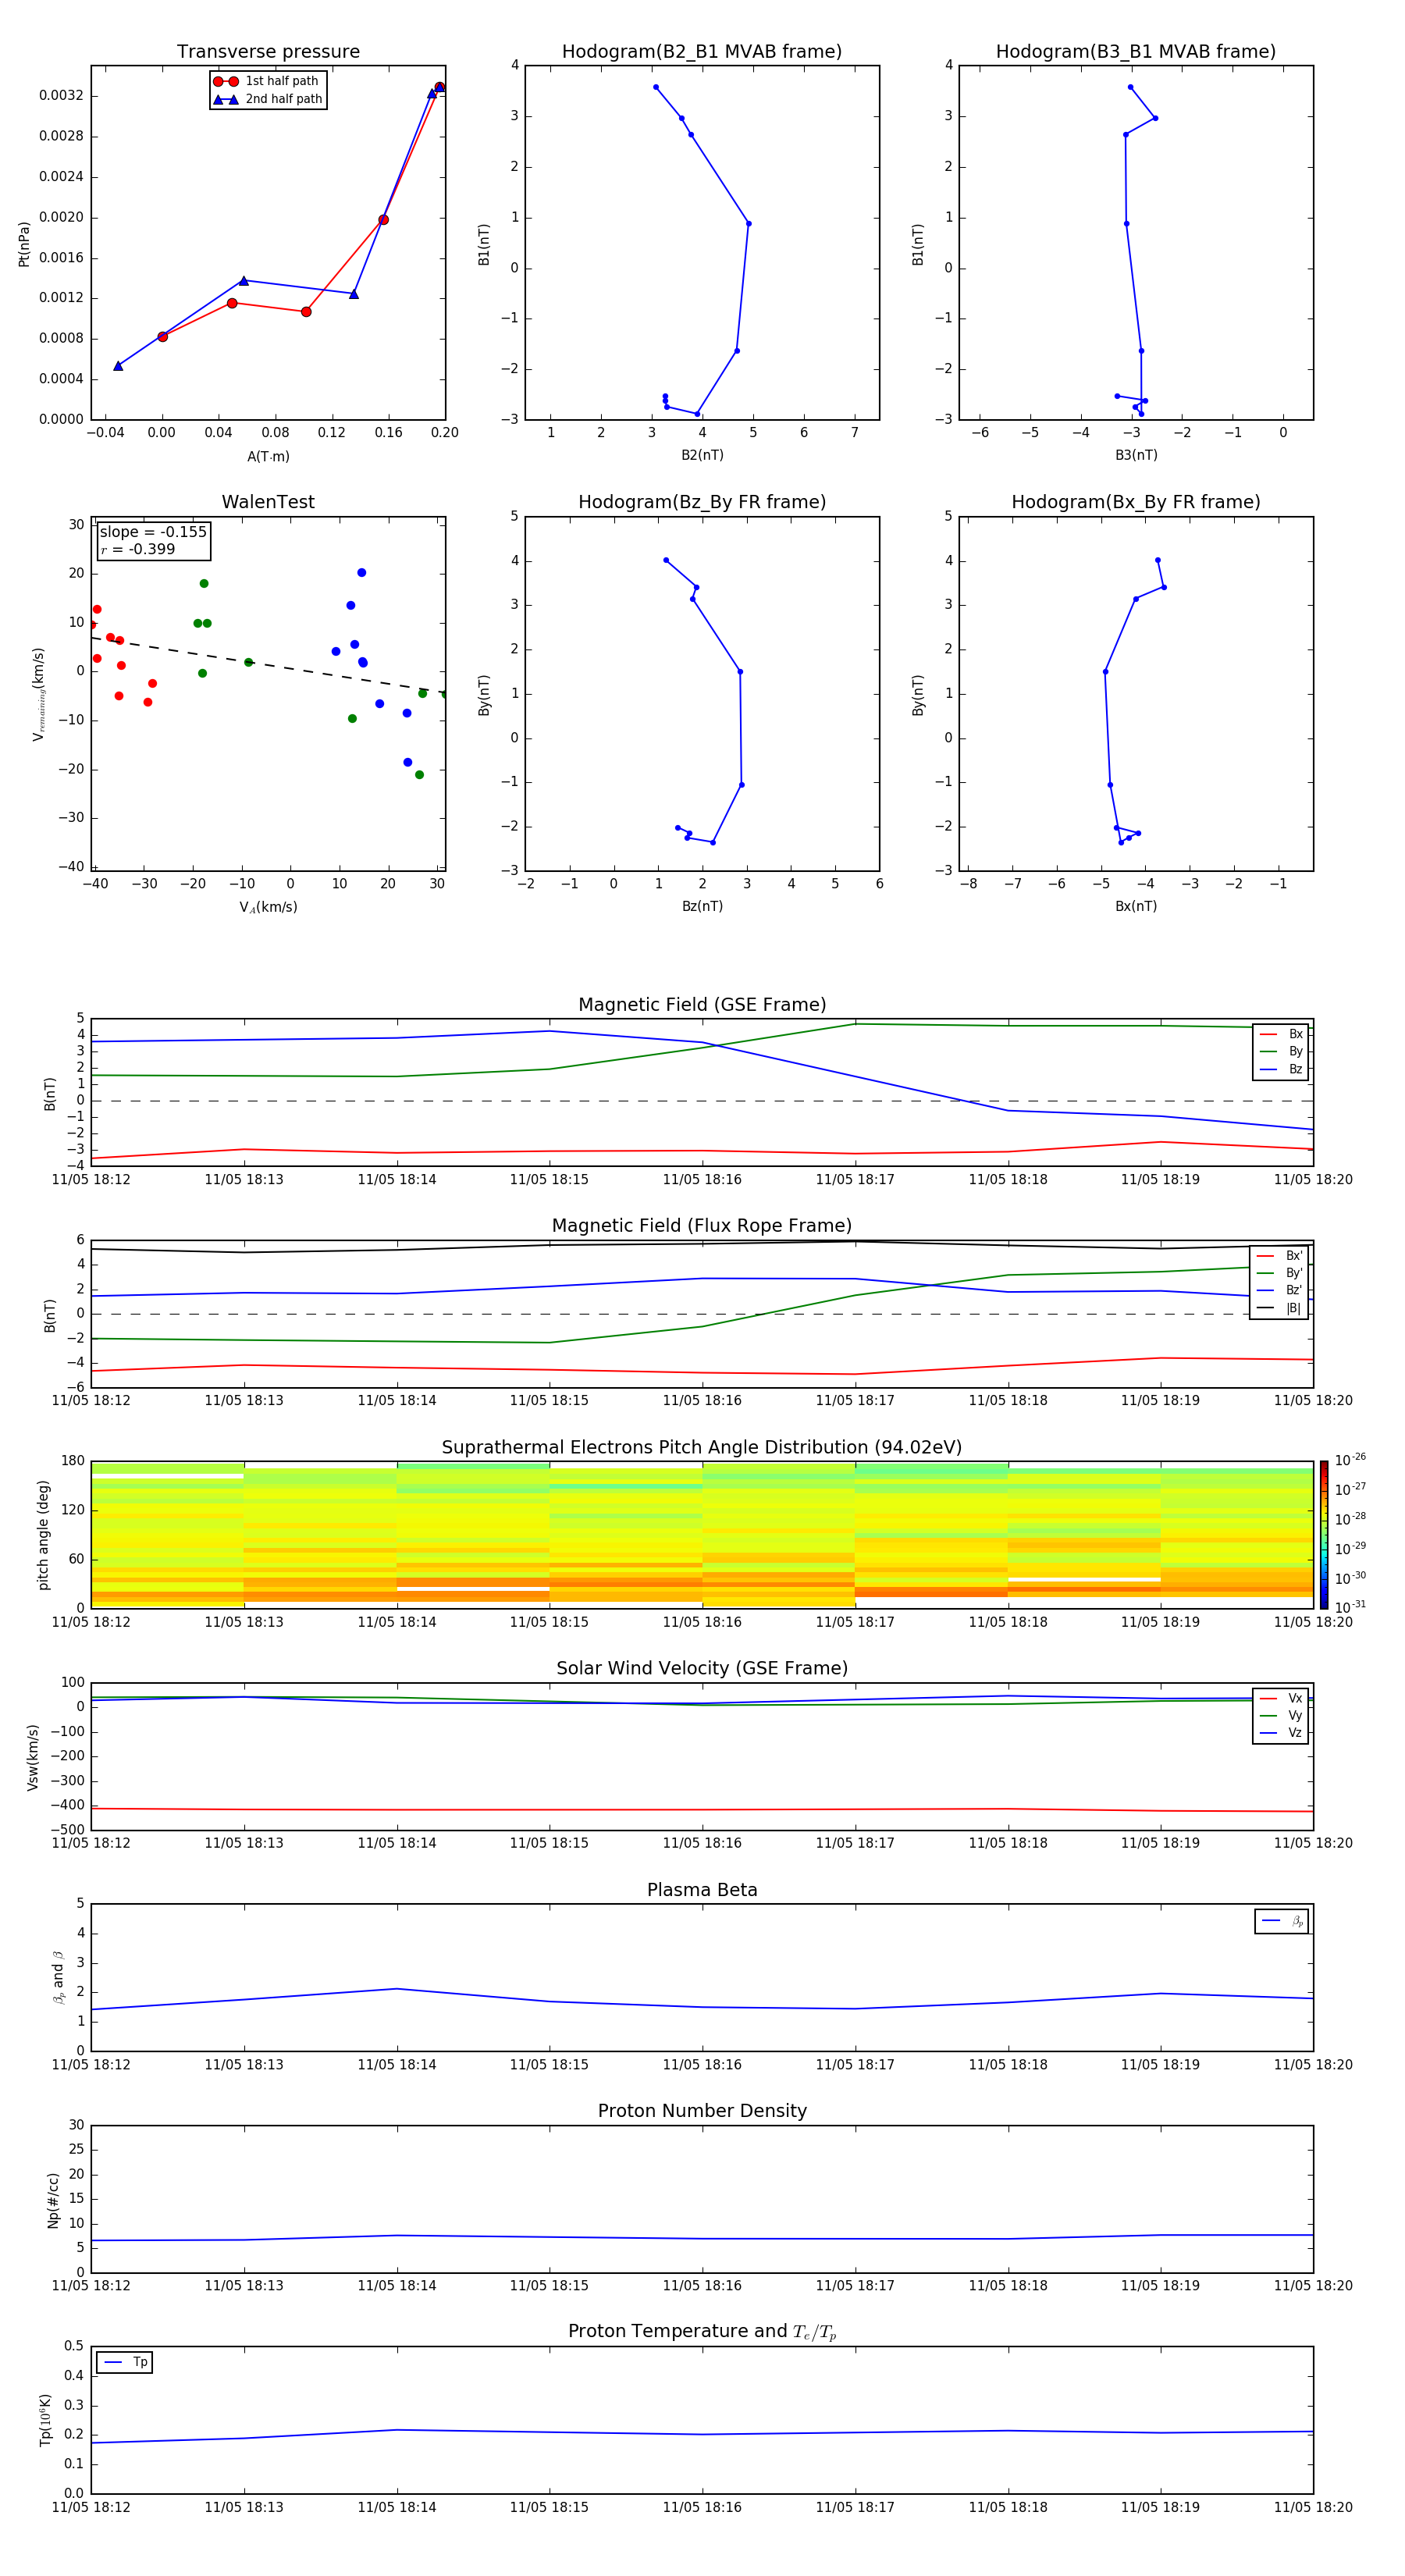Select the "slope = -0.155" annotation text
The height and width of the screenshot is (2576, 1405).
point(153,532)
